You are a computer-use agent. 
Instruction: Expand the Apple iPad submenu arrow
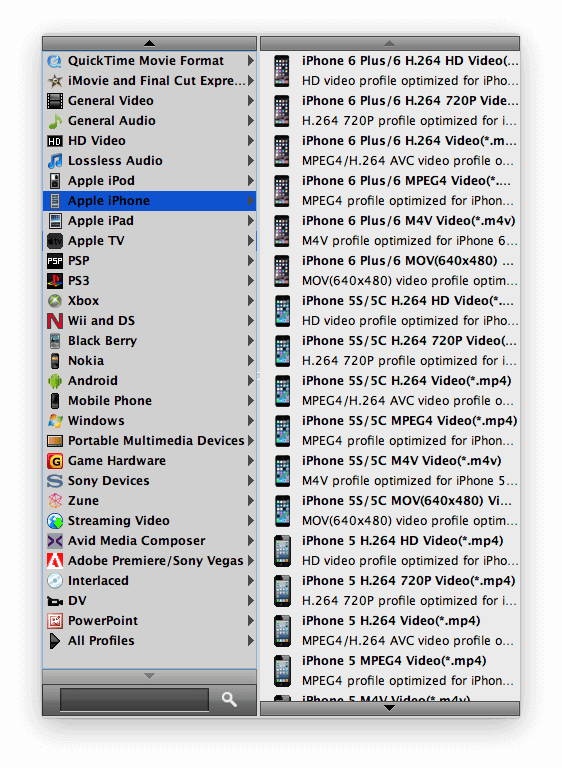point(250,221)
